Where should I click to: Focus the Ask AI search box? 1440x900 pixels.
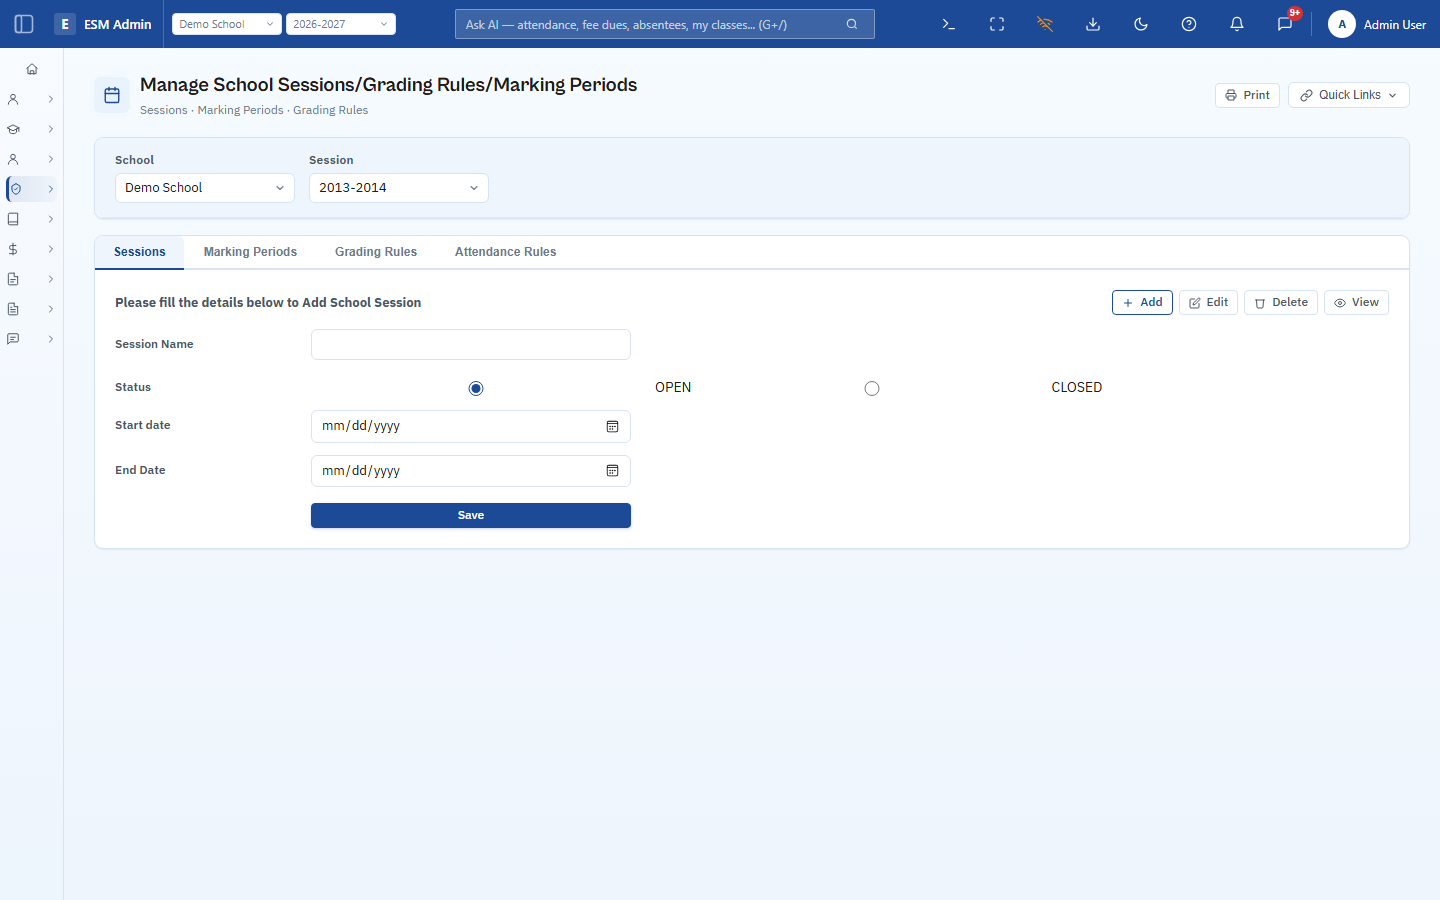point(665,24)
